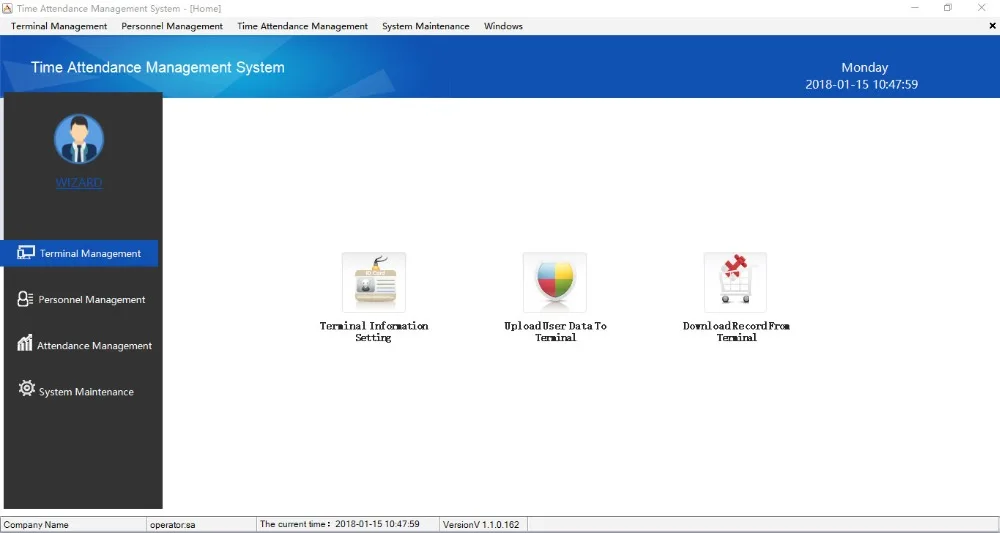Open the Windows menu

503,26
